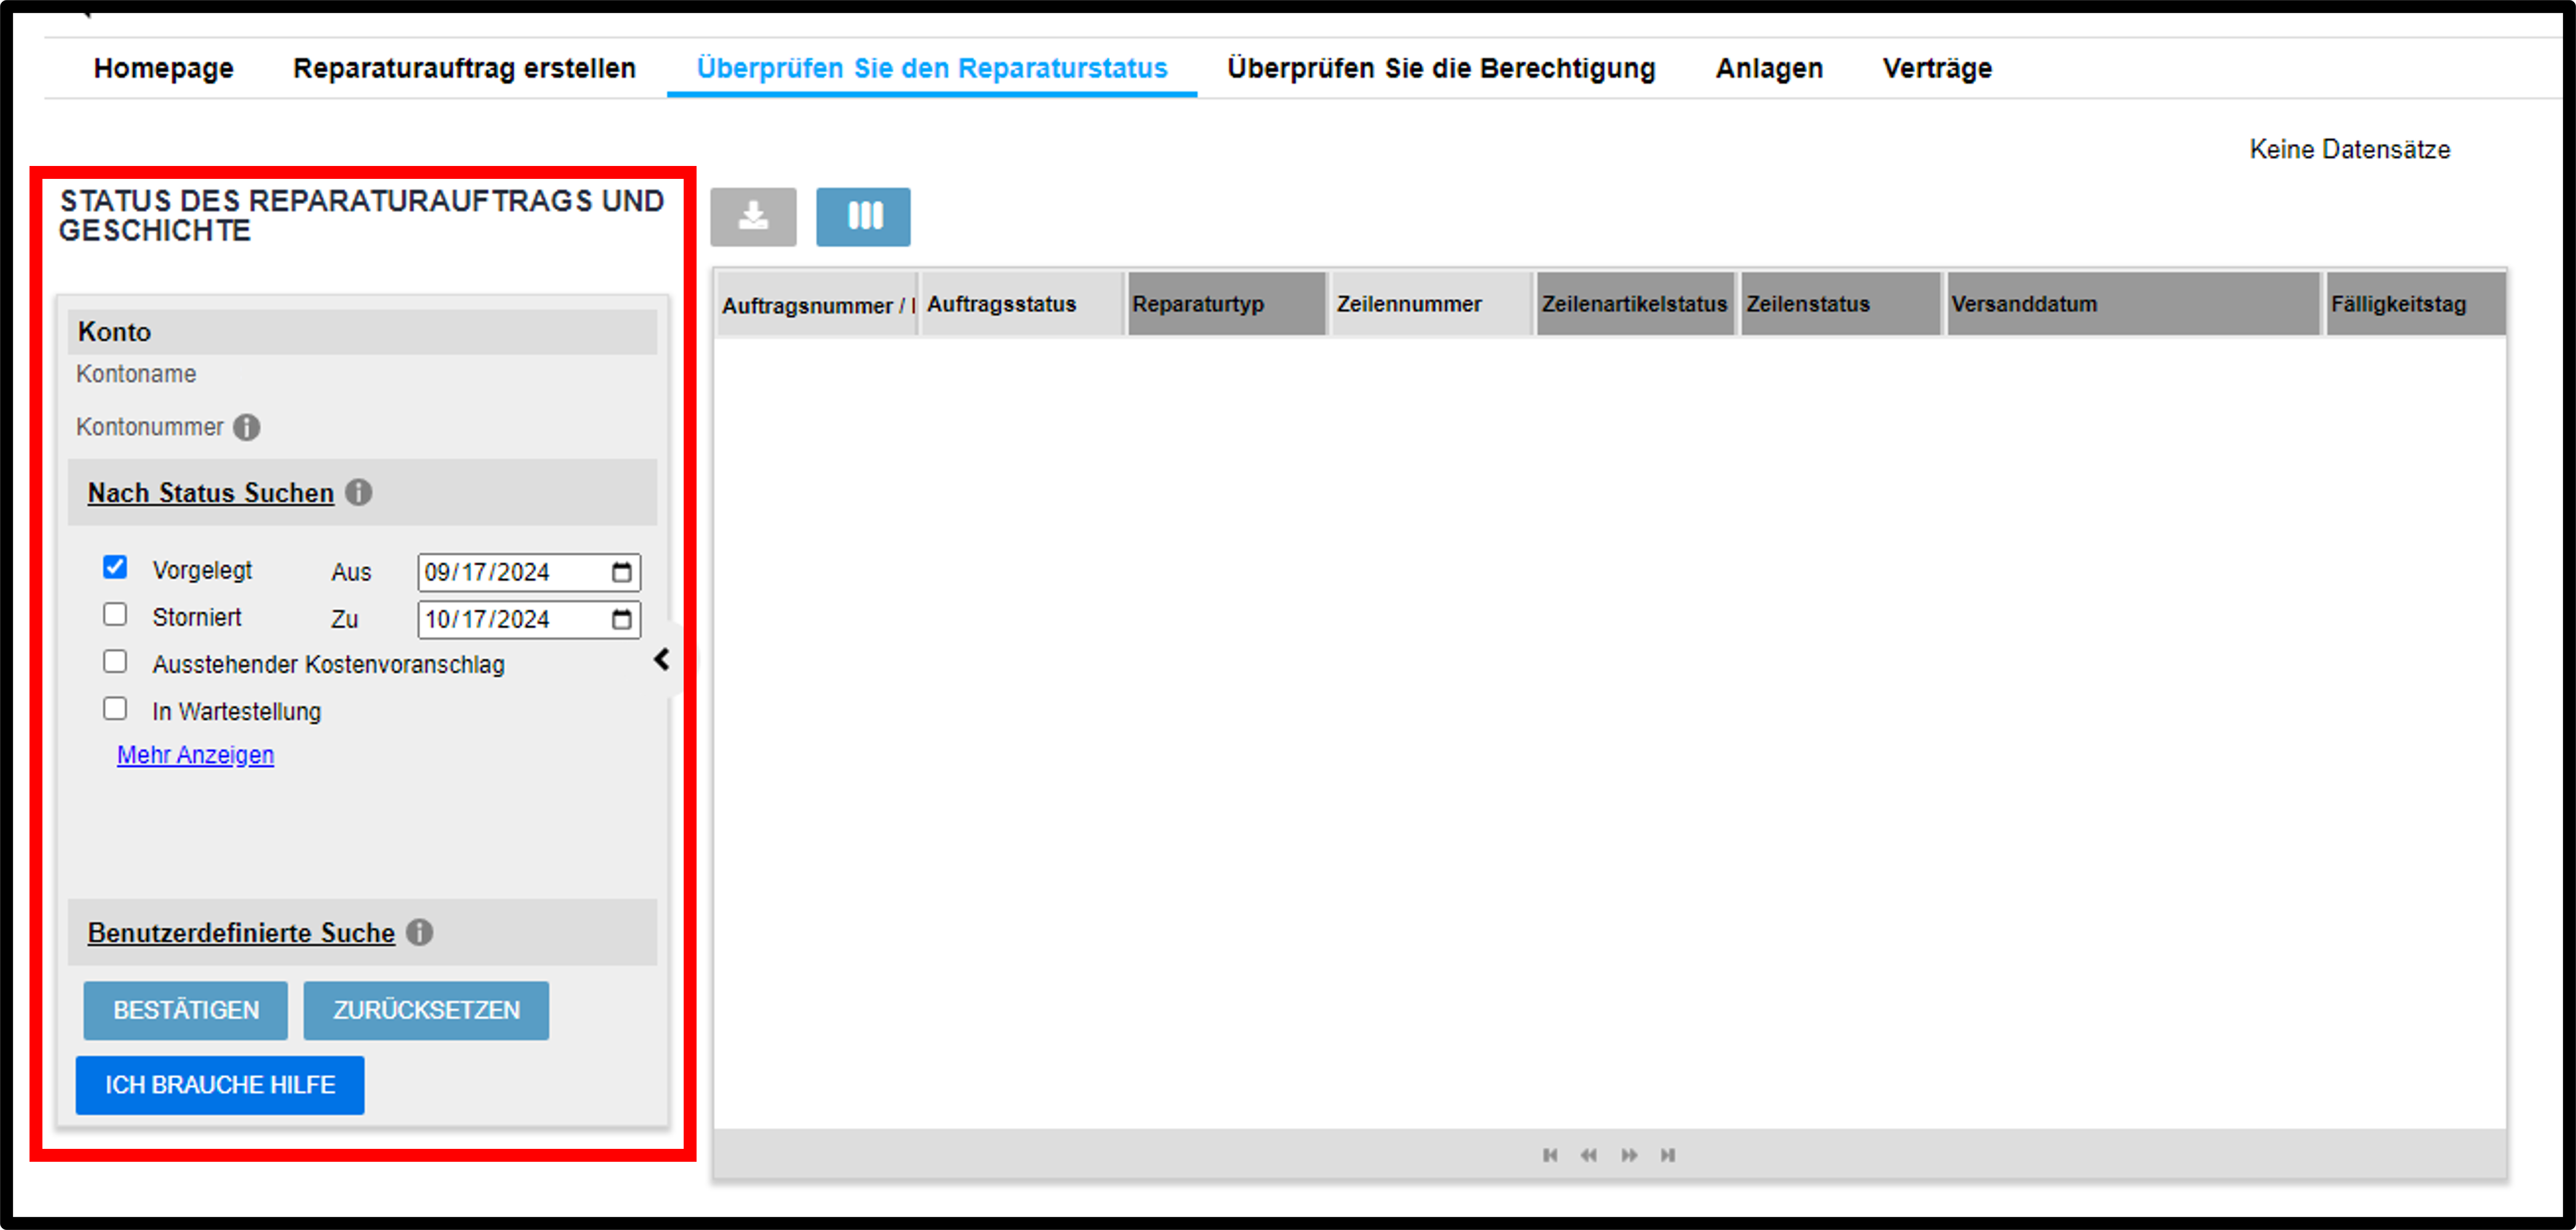Click the Aus date field 09/17/2024
The width and height of the screenshot is (2576, 1230).
pos(529,572)
